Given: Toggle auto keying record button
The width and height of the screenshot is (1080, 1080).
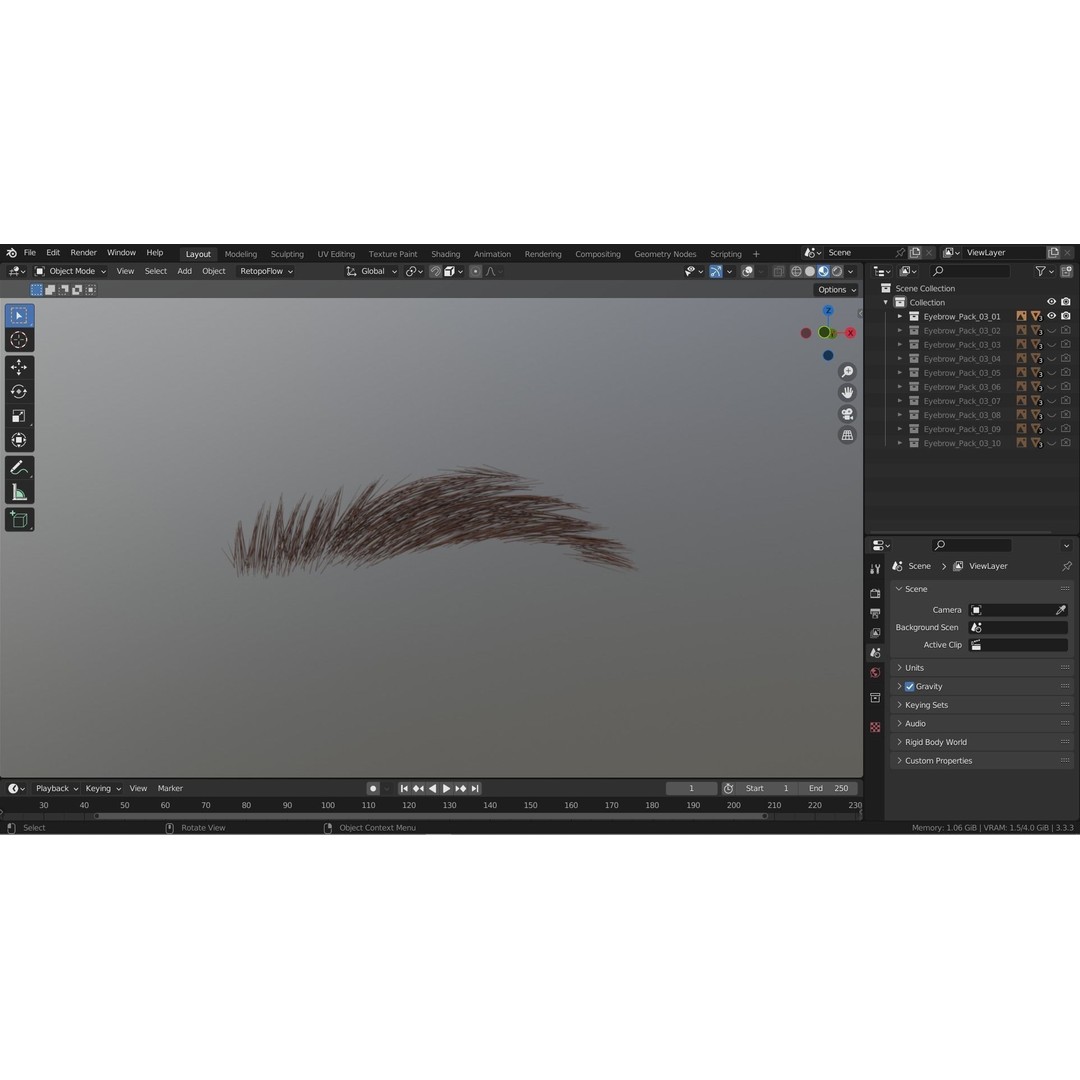Looking at the screenshot, I should click(373, 789).
